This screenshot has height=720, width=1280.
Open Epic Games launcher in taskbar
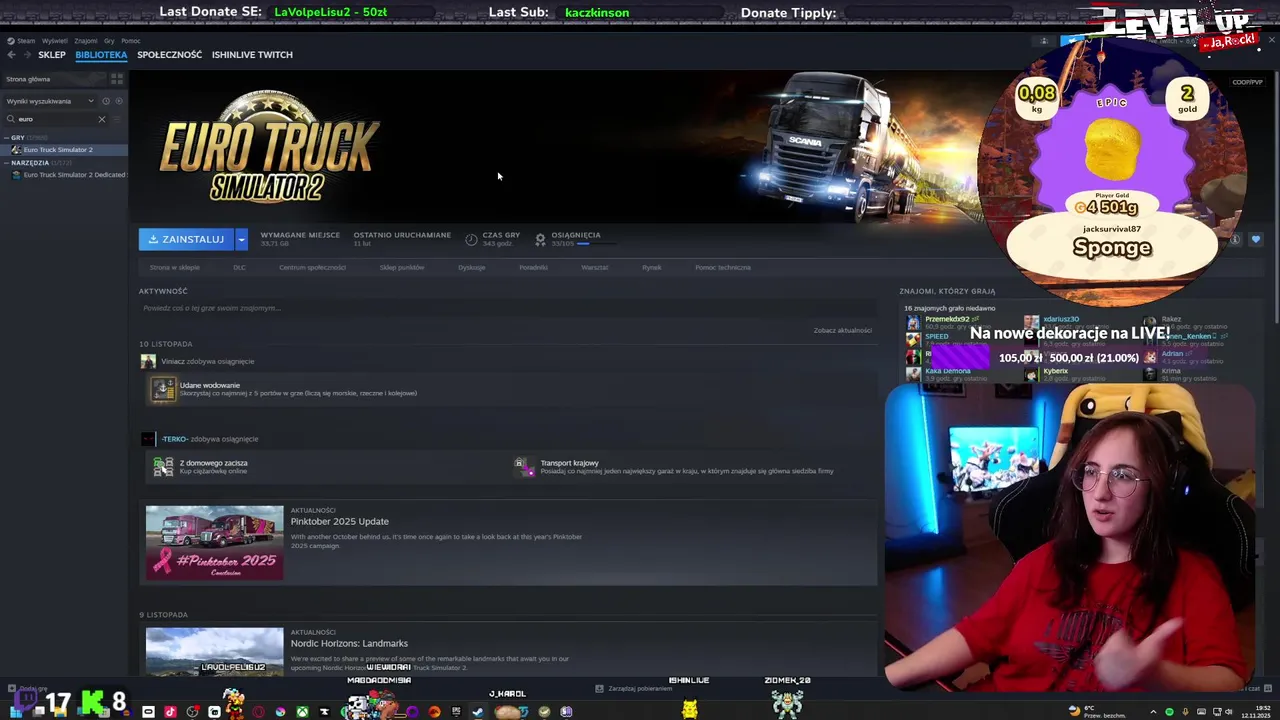[456, 712]
